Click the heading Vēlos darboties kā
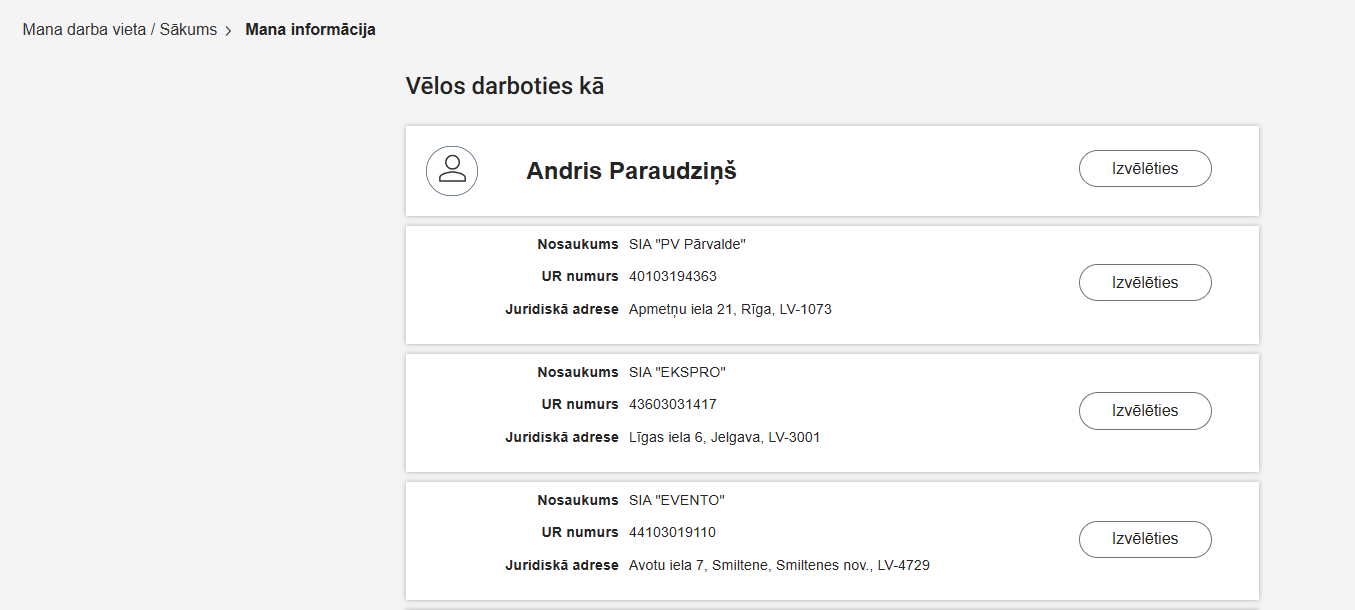This screenshot has height=610, width=1355. (504, 85)
